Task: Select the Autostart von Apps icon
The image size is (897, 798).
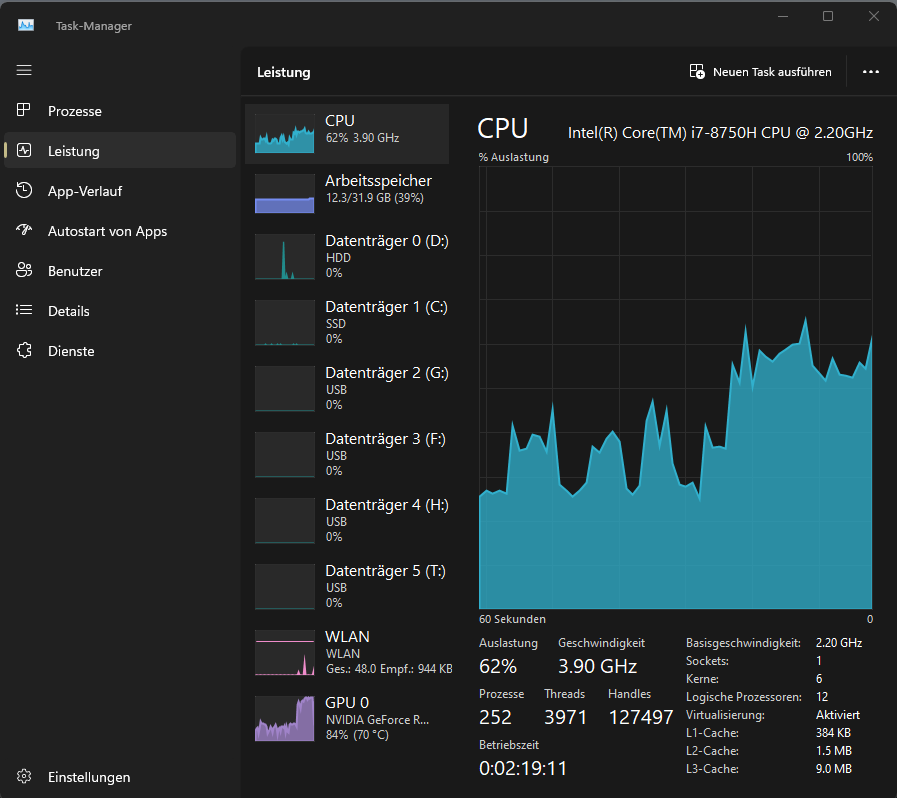Action: (25, 231)
